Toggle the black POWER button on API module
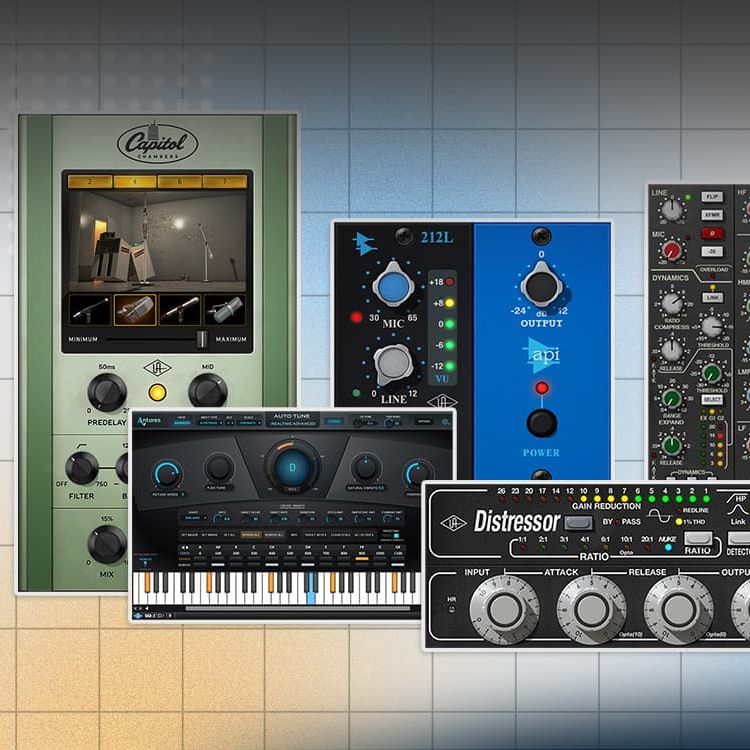The image size is (750, 750). pos(541,423)
